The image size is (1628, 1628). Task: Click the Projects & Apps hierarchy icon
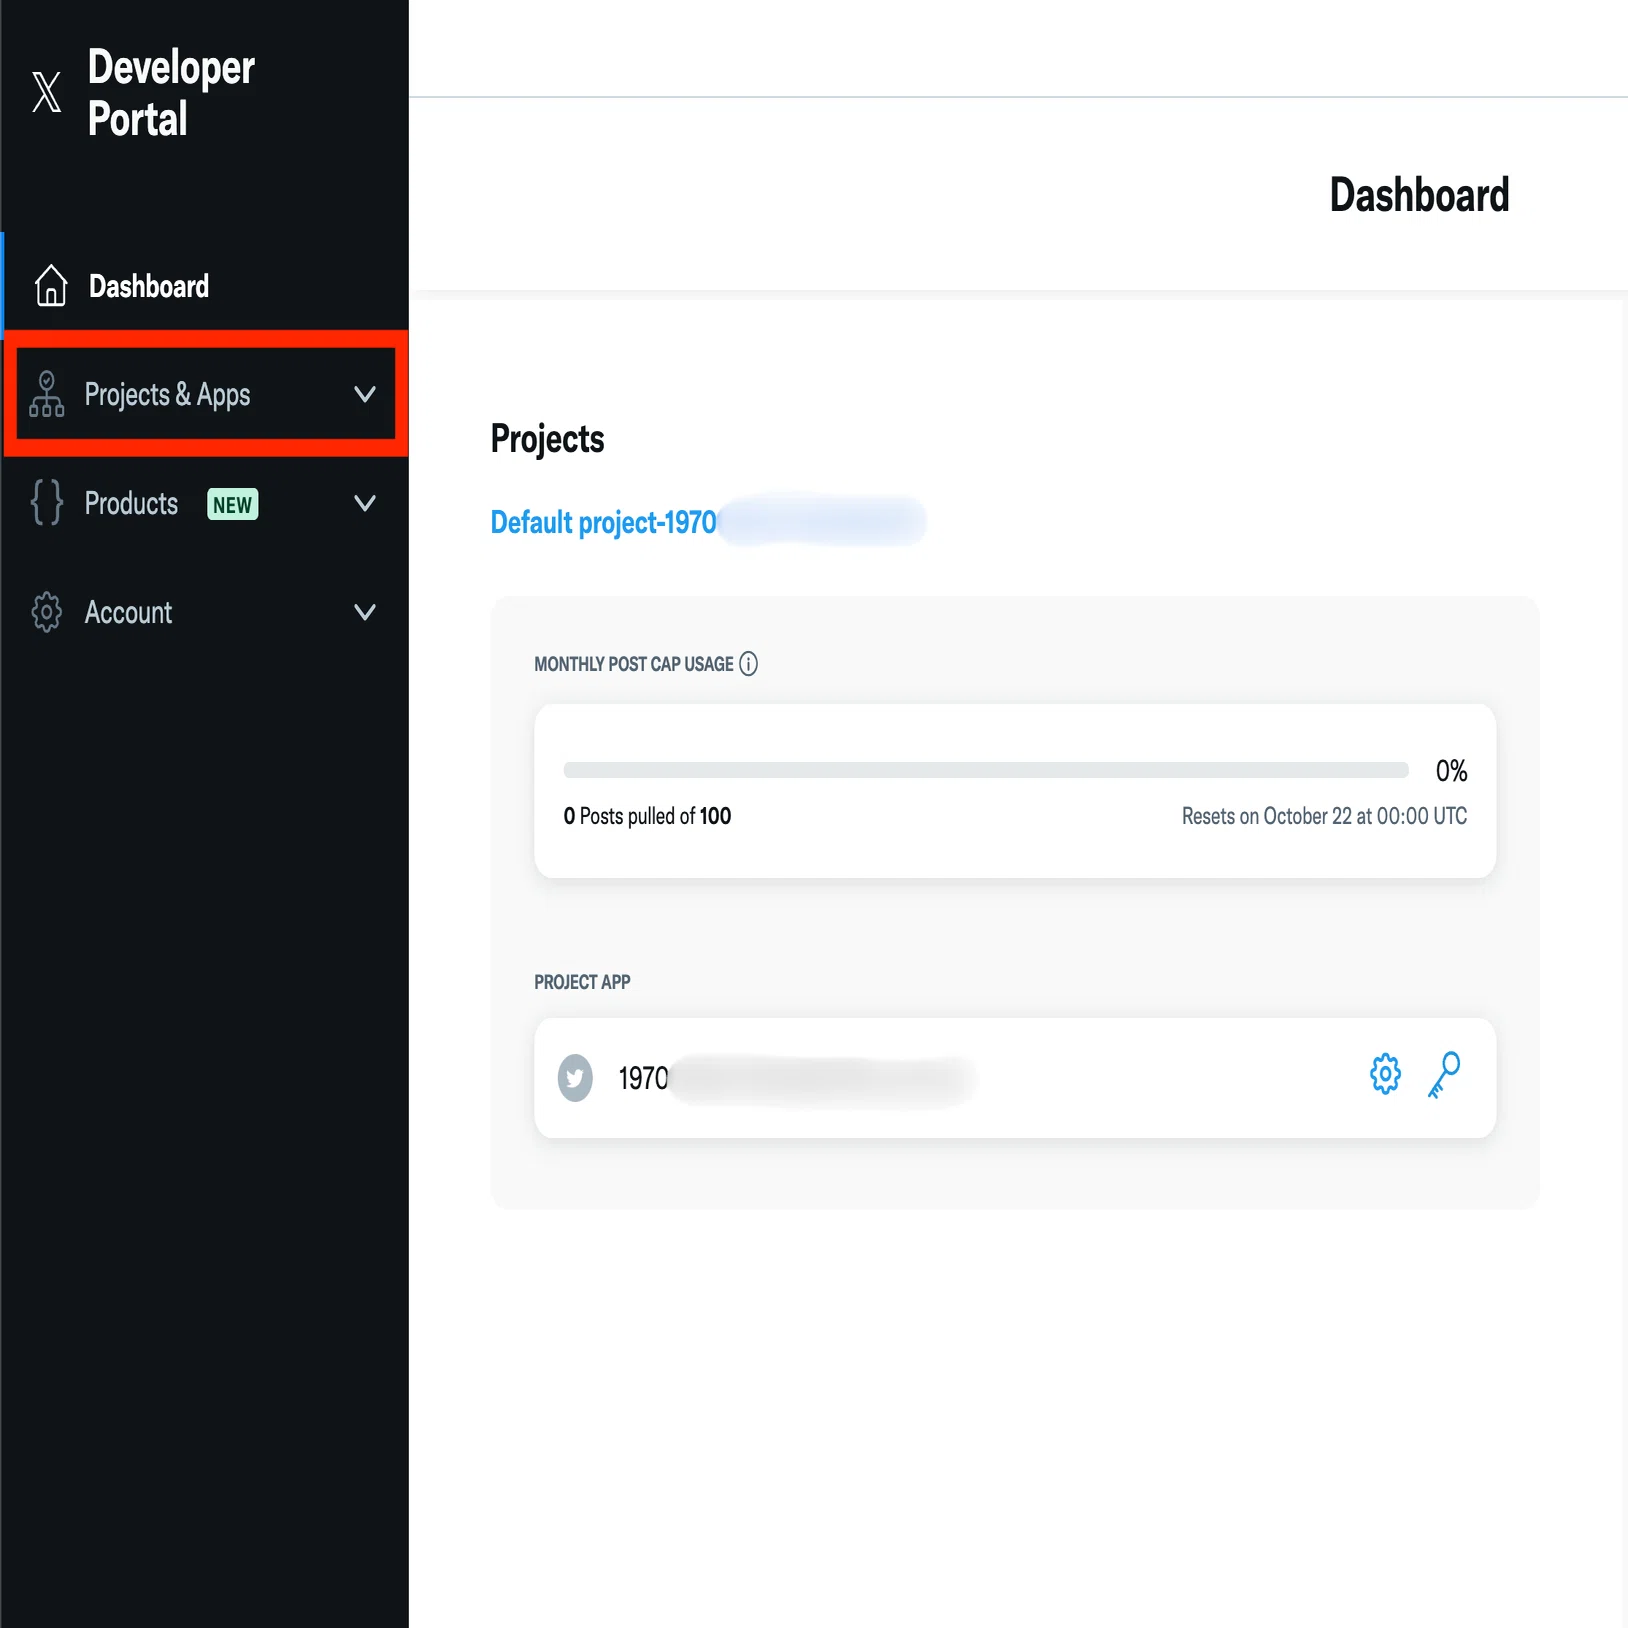click(47, 394)
